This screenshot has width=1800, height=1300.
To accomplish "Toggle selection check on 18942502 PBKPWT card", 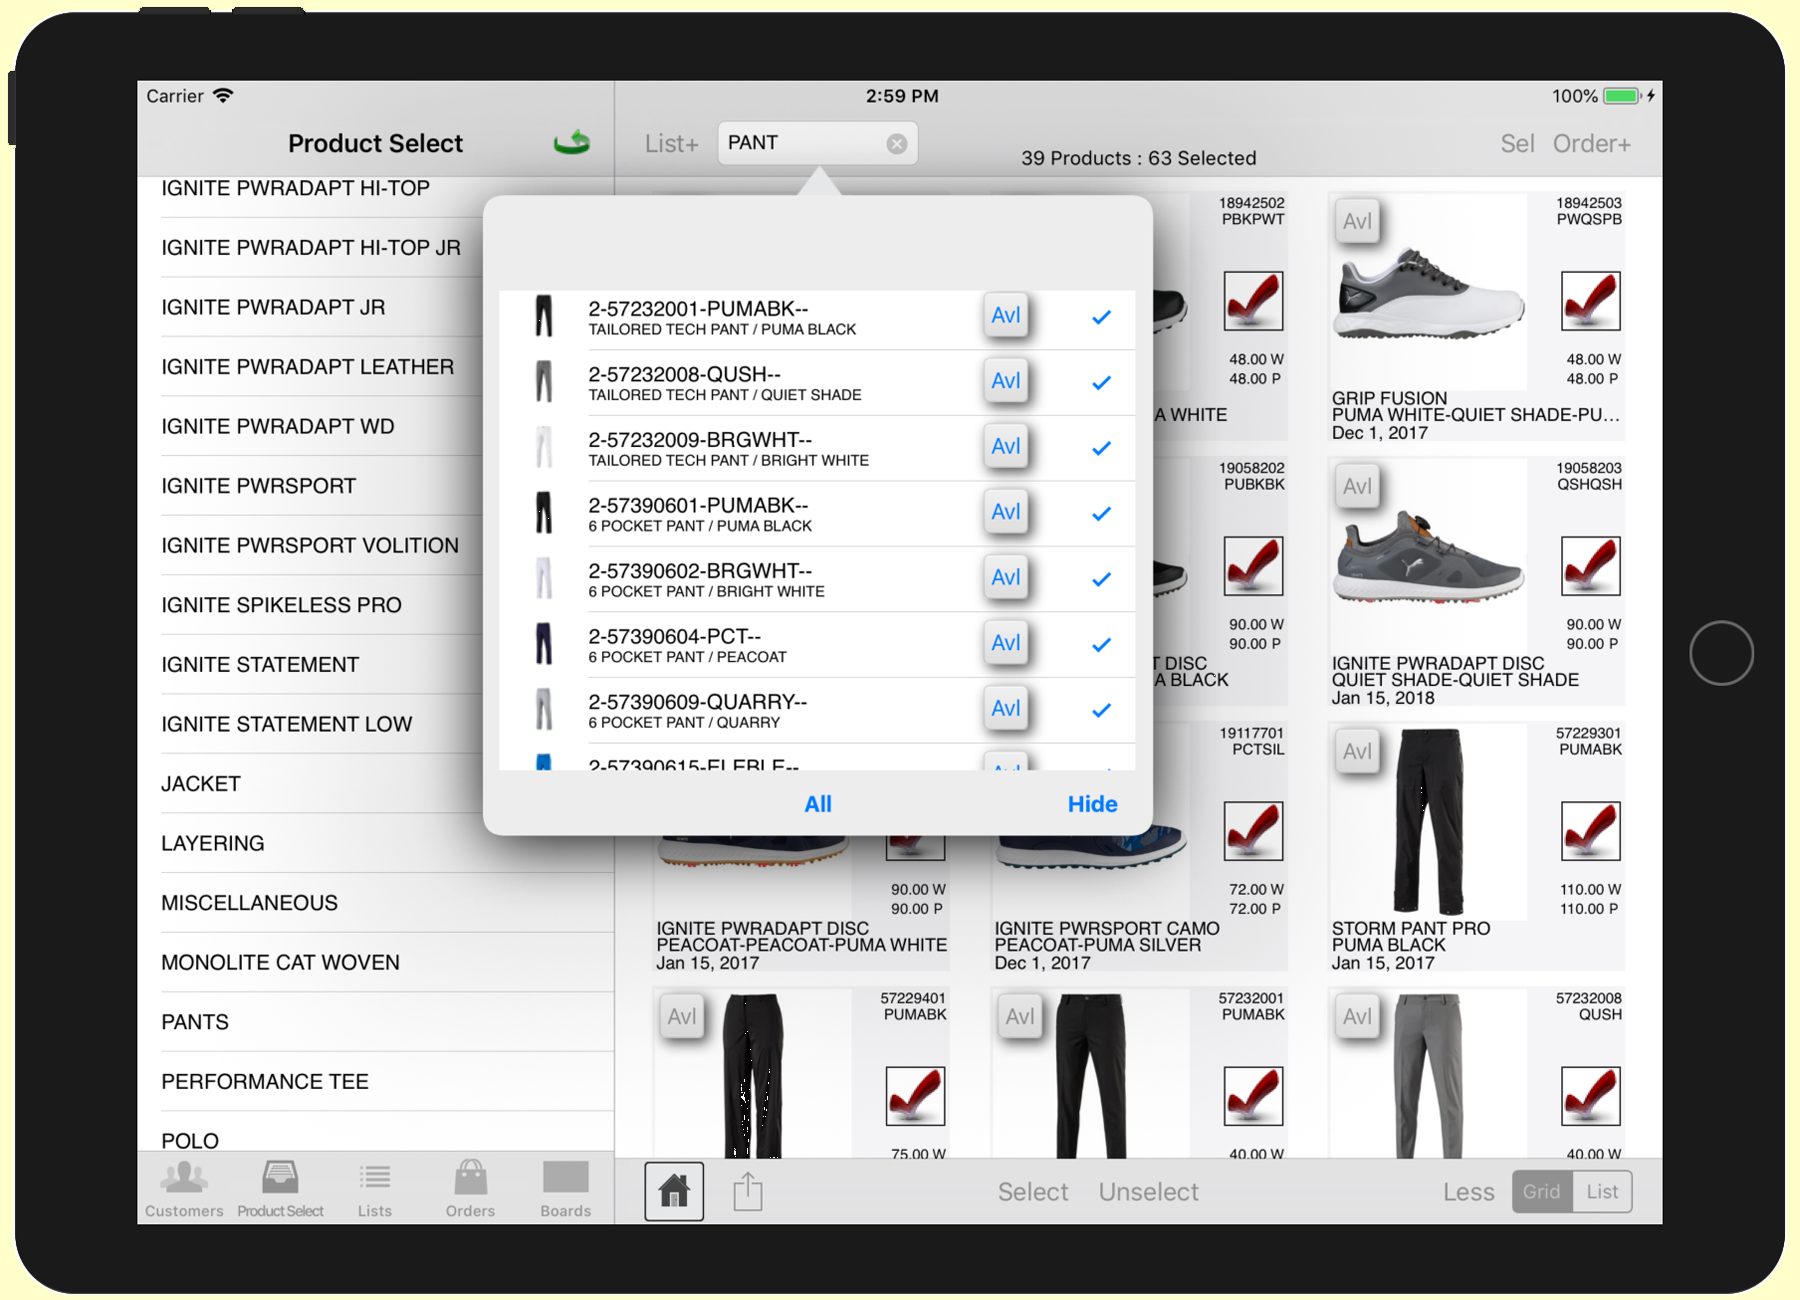I will [1253, 301].
